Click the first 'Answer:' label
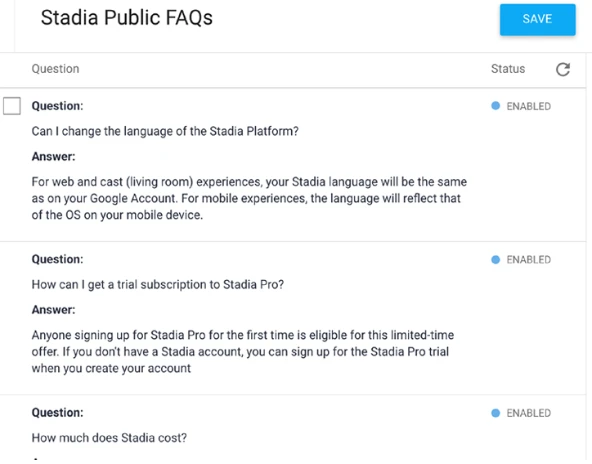Image resolution: width=592 pixels, height=464 pixels. pyautogui.click(x=53, y=156)
